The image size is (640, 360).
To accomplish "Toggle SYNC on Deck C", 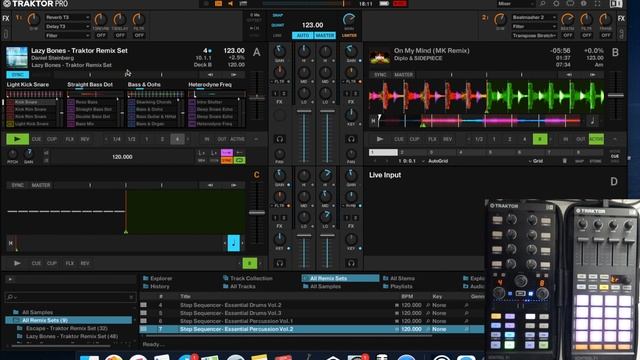I will 18,185.
